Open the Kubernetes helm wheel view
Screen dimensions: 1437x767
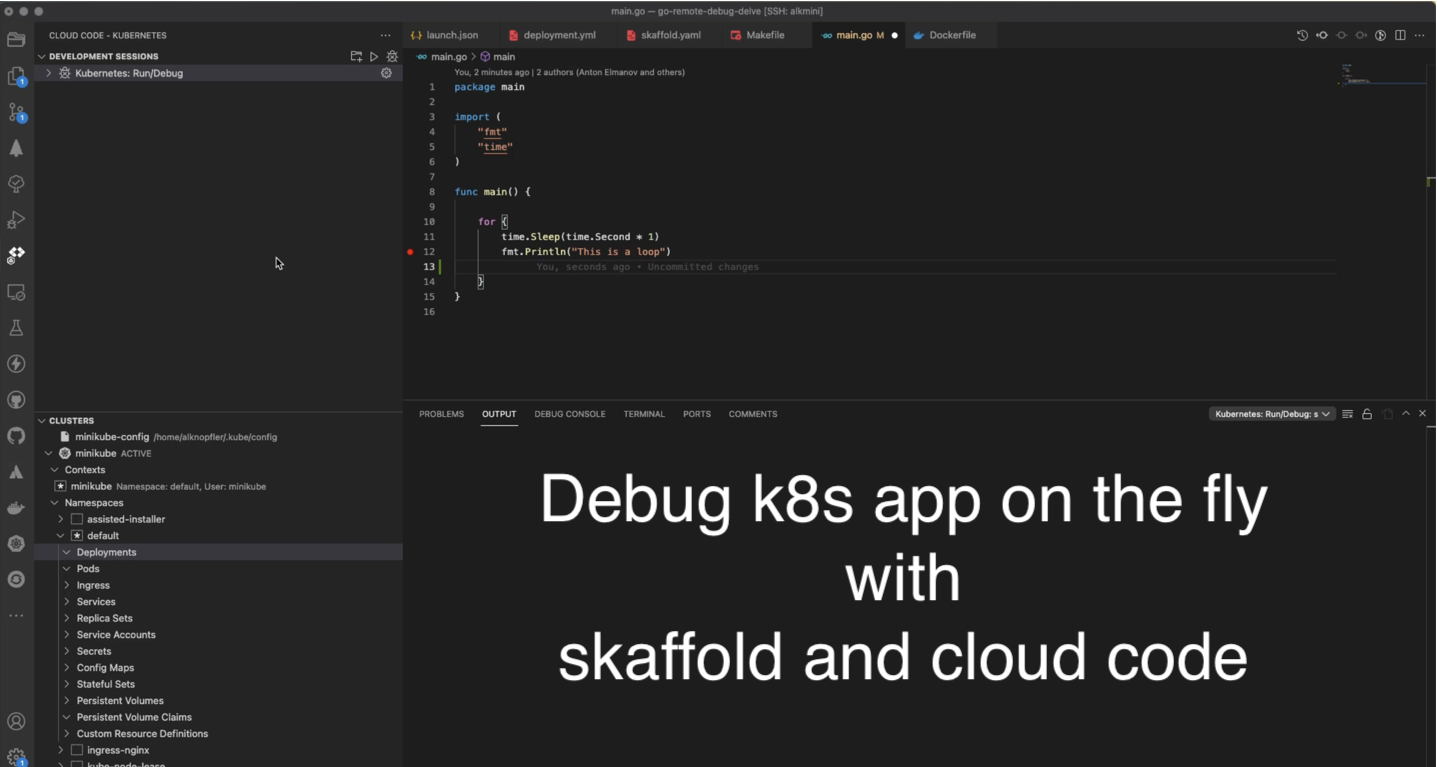point(16,544)
